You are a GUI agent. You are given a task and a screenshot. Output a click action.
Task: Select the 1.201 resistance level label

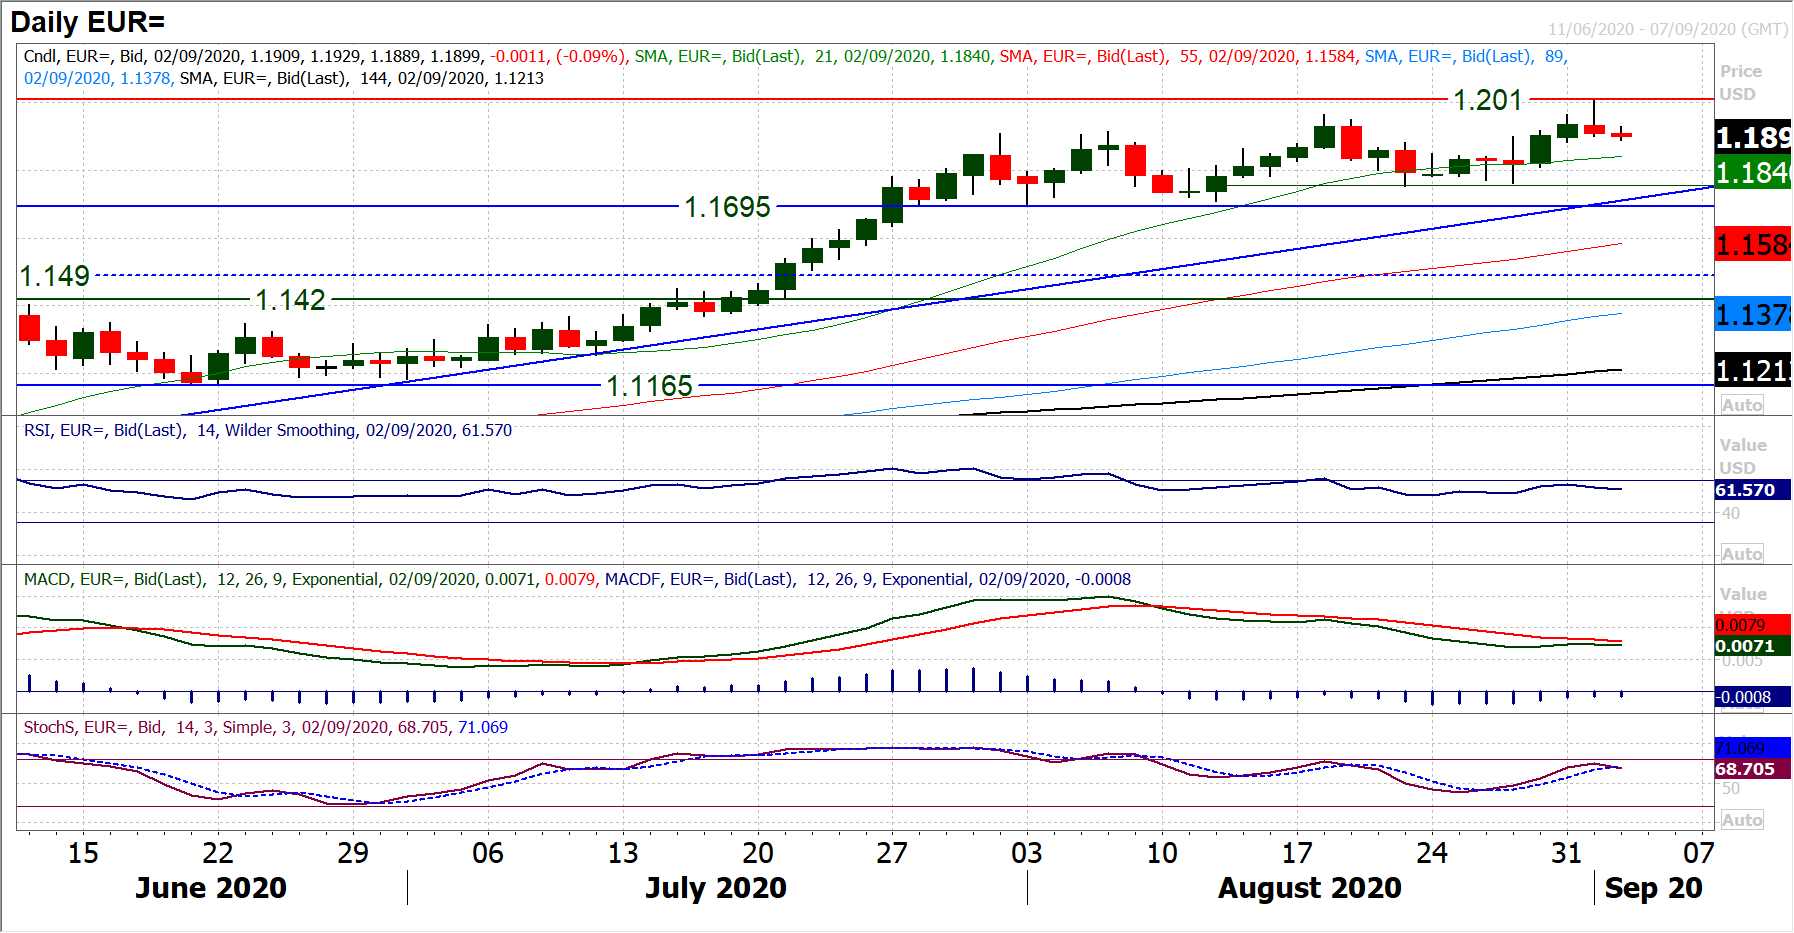(x=1487, y=100)
